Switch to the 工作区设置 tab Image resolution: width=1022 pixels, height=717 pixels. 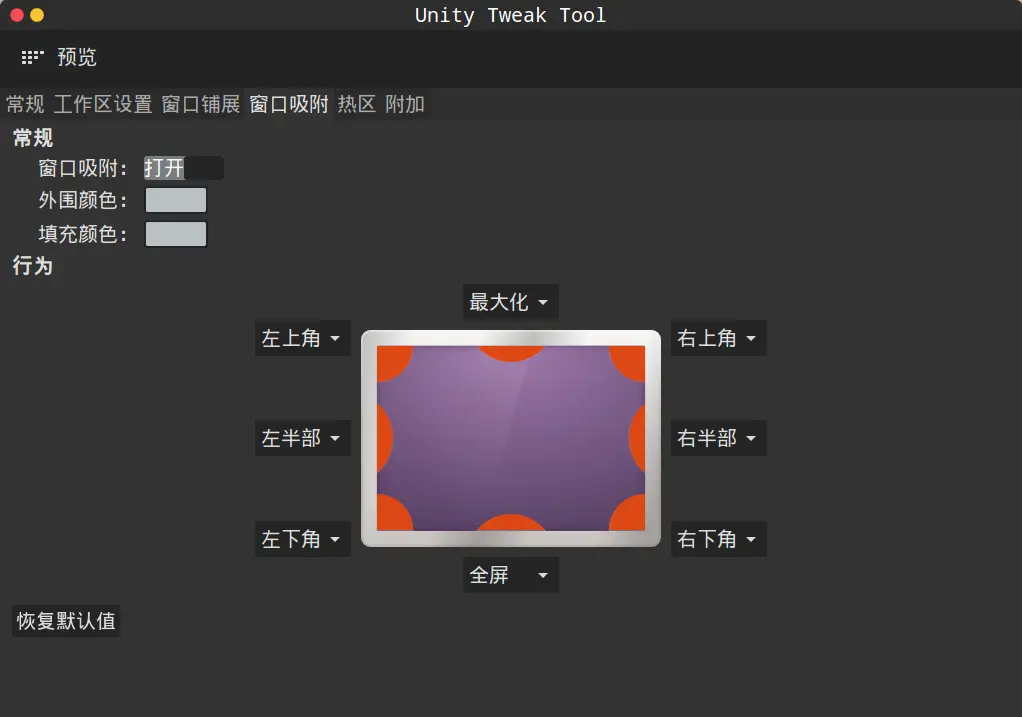coord(102,104)
